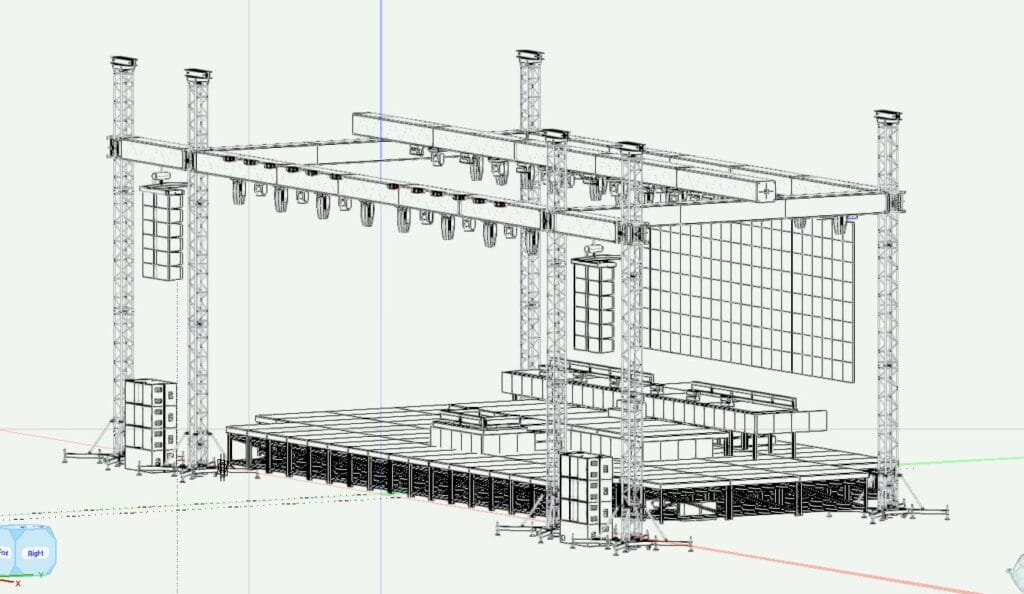Click the crosshair end cap on the roof beam
This screenshot has width=1024, height=594.
[x=766, y=190]
